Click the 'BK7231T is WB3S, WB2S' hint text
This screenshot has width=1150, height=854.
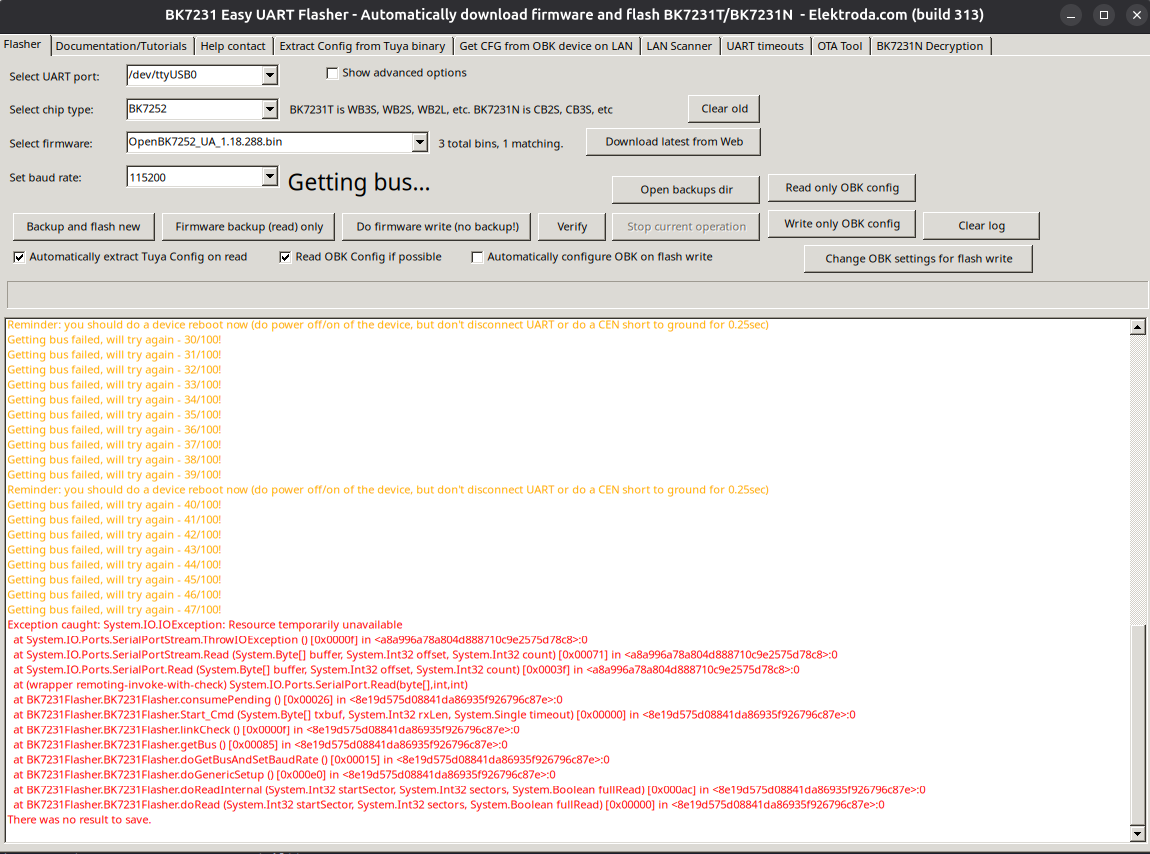(451, 110)
